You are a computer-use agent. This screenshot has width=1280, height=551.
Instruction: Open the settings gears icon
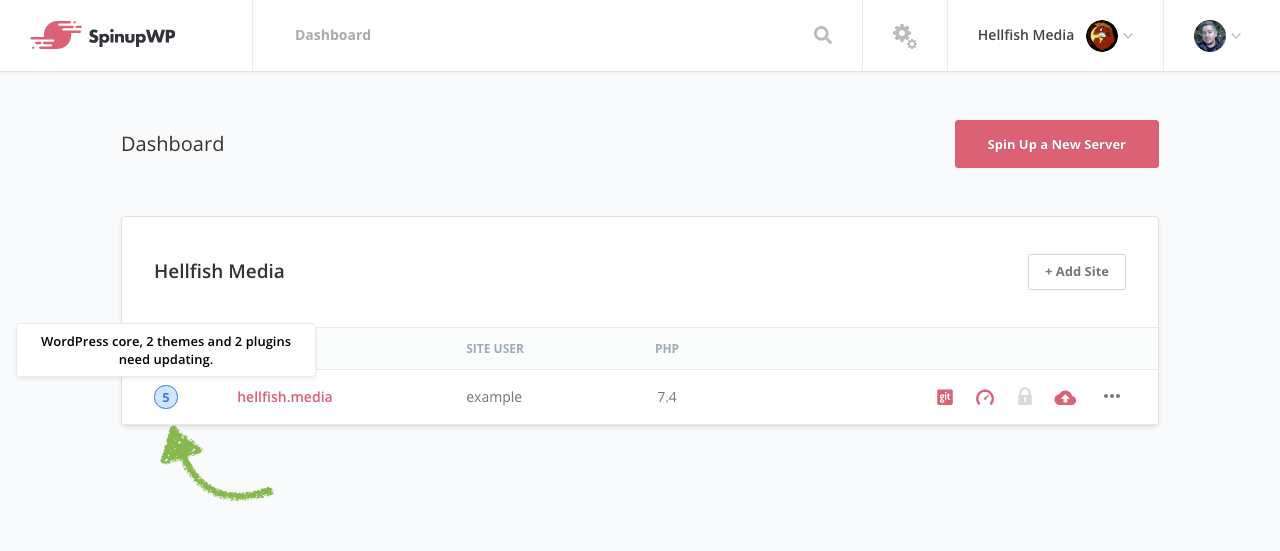coord(905,36)
